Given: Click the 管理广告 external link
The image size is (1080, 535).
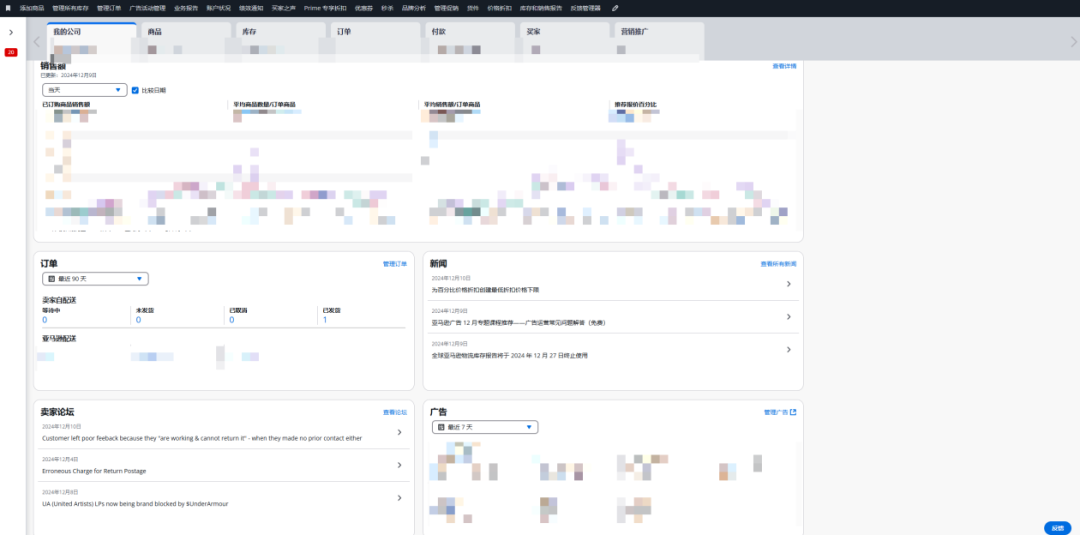Looking at the screenshot, I should (780, 412).
